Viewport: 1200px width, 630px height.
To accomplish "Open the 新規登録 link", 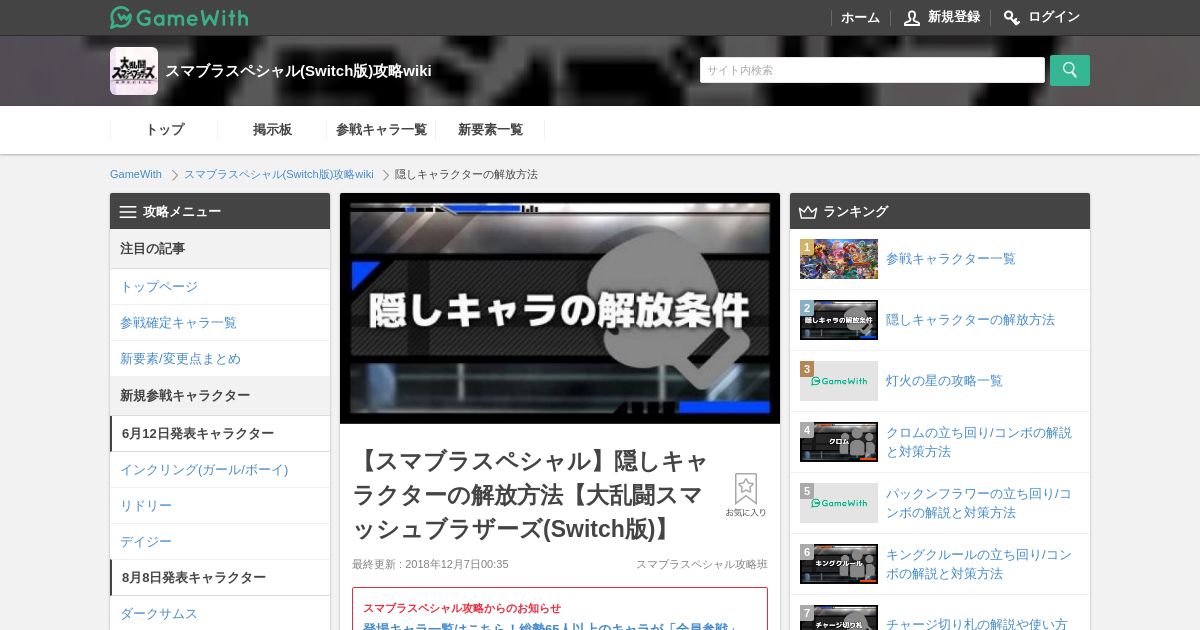I will click(x=954, y=17).
